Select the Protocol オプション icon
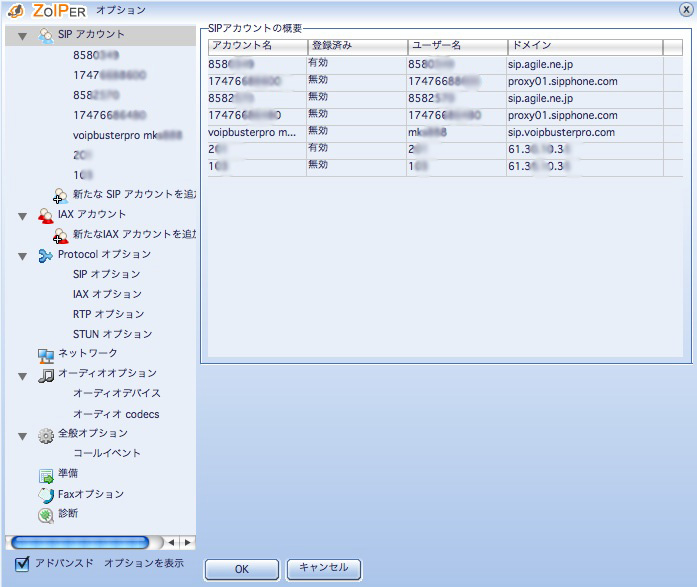This screenshot has height=587, width=697. pyautogui.click(x=45, y=256)
